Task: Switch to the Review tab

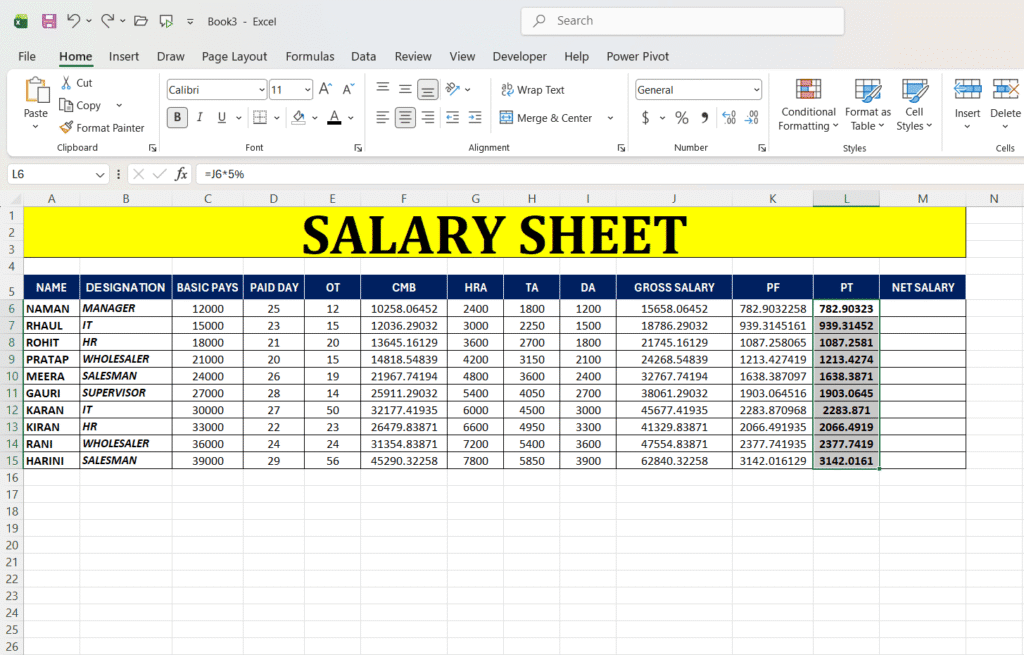Action: tap(413, 57)
